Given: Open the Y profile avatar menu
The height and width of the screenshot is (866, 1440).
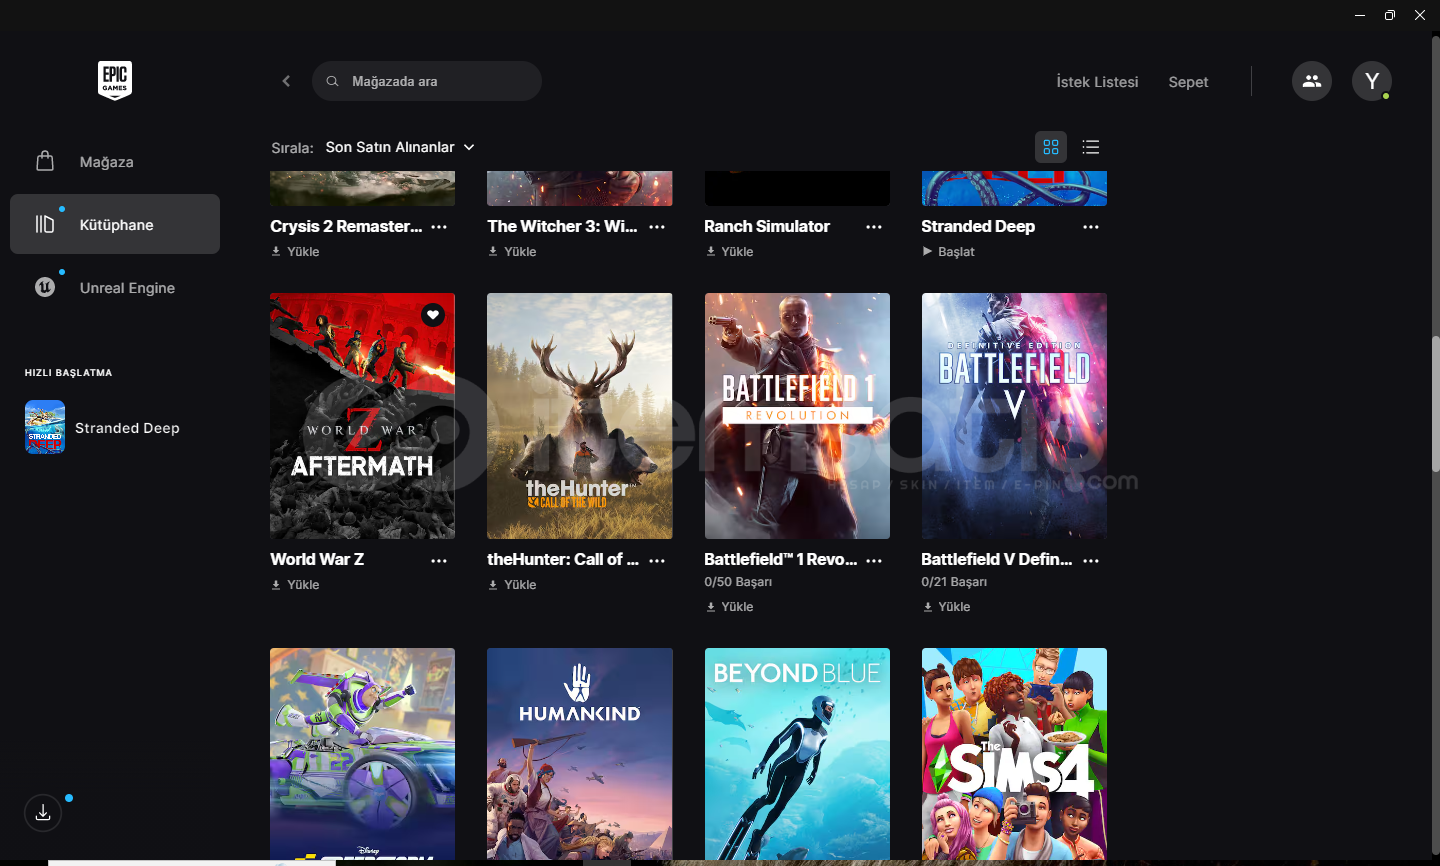Looking at the screenshot, I should tap(1372, 81).
